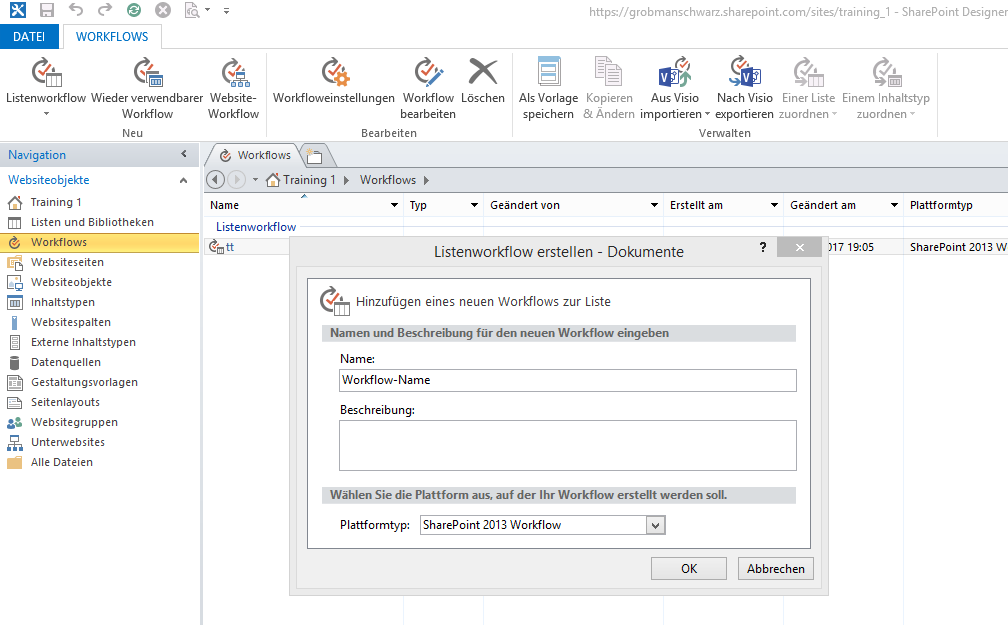This screenshot has height=625, width=1008.
Task: Click the Löschen delete icon
Action: click(x=483, y=74)
